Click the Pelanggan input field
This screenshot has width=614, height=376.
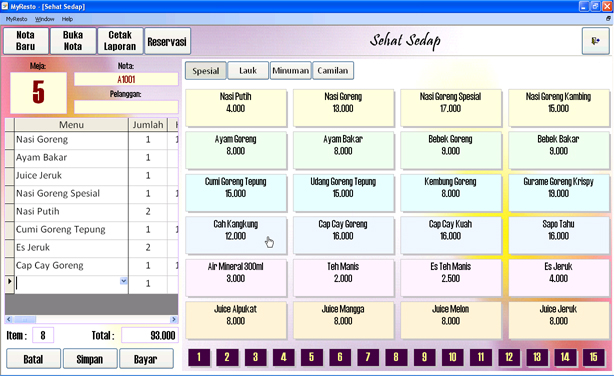[126, 107]
